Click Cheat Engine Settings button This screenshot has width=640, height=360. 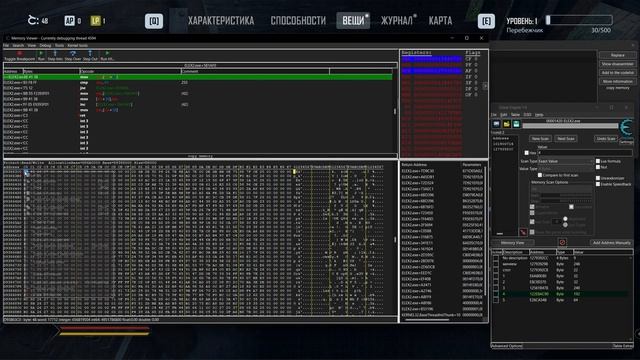tap(626, 142)
